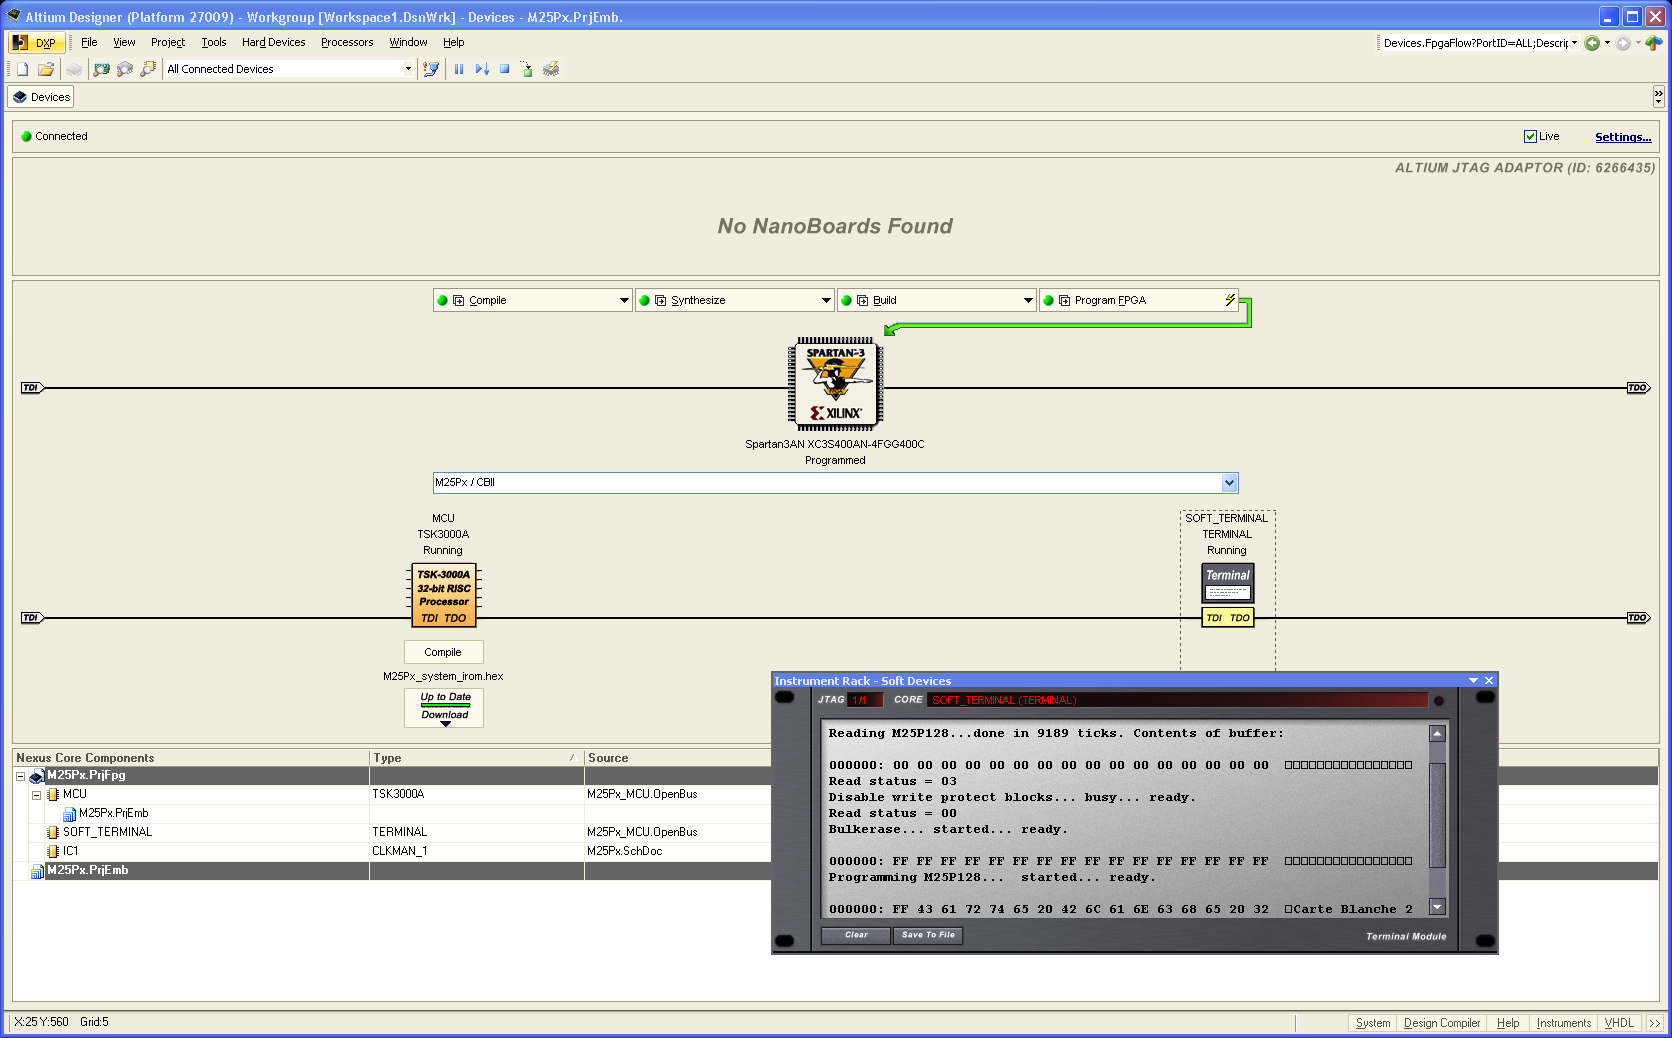Click the green Up to Date progress indicator
Image resolution: width=1672 pixels, height=1038 pixels.
445,706
